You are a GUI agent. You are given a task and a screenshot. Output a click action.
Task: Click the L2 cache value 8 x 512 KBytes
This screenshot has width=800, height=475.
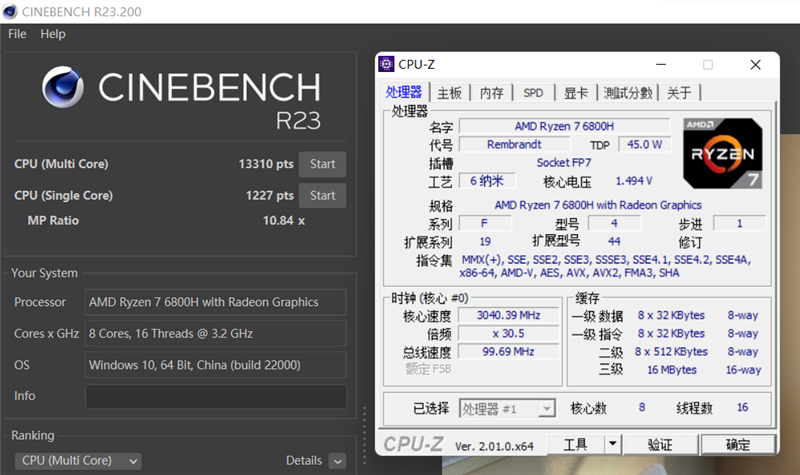pos(671,352)
